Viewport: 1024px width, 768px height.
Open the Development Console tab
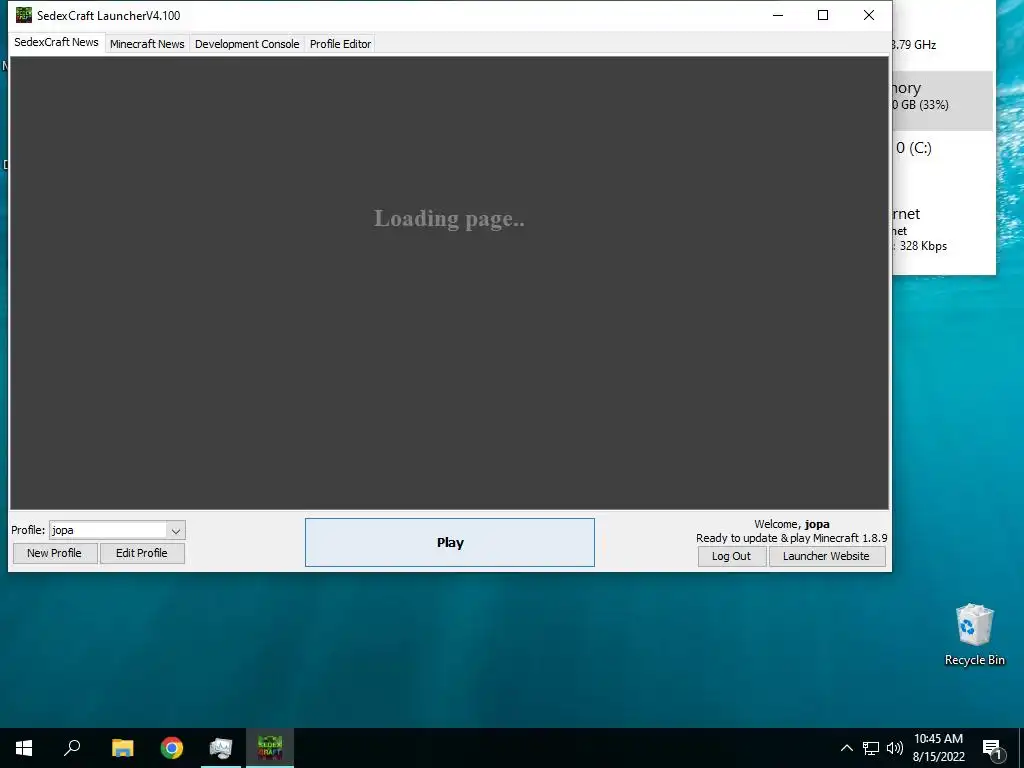[x=247, y=44]
